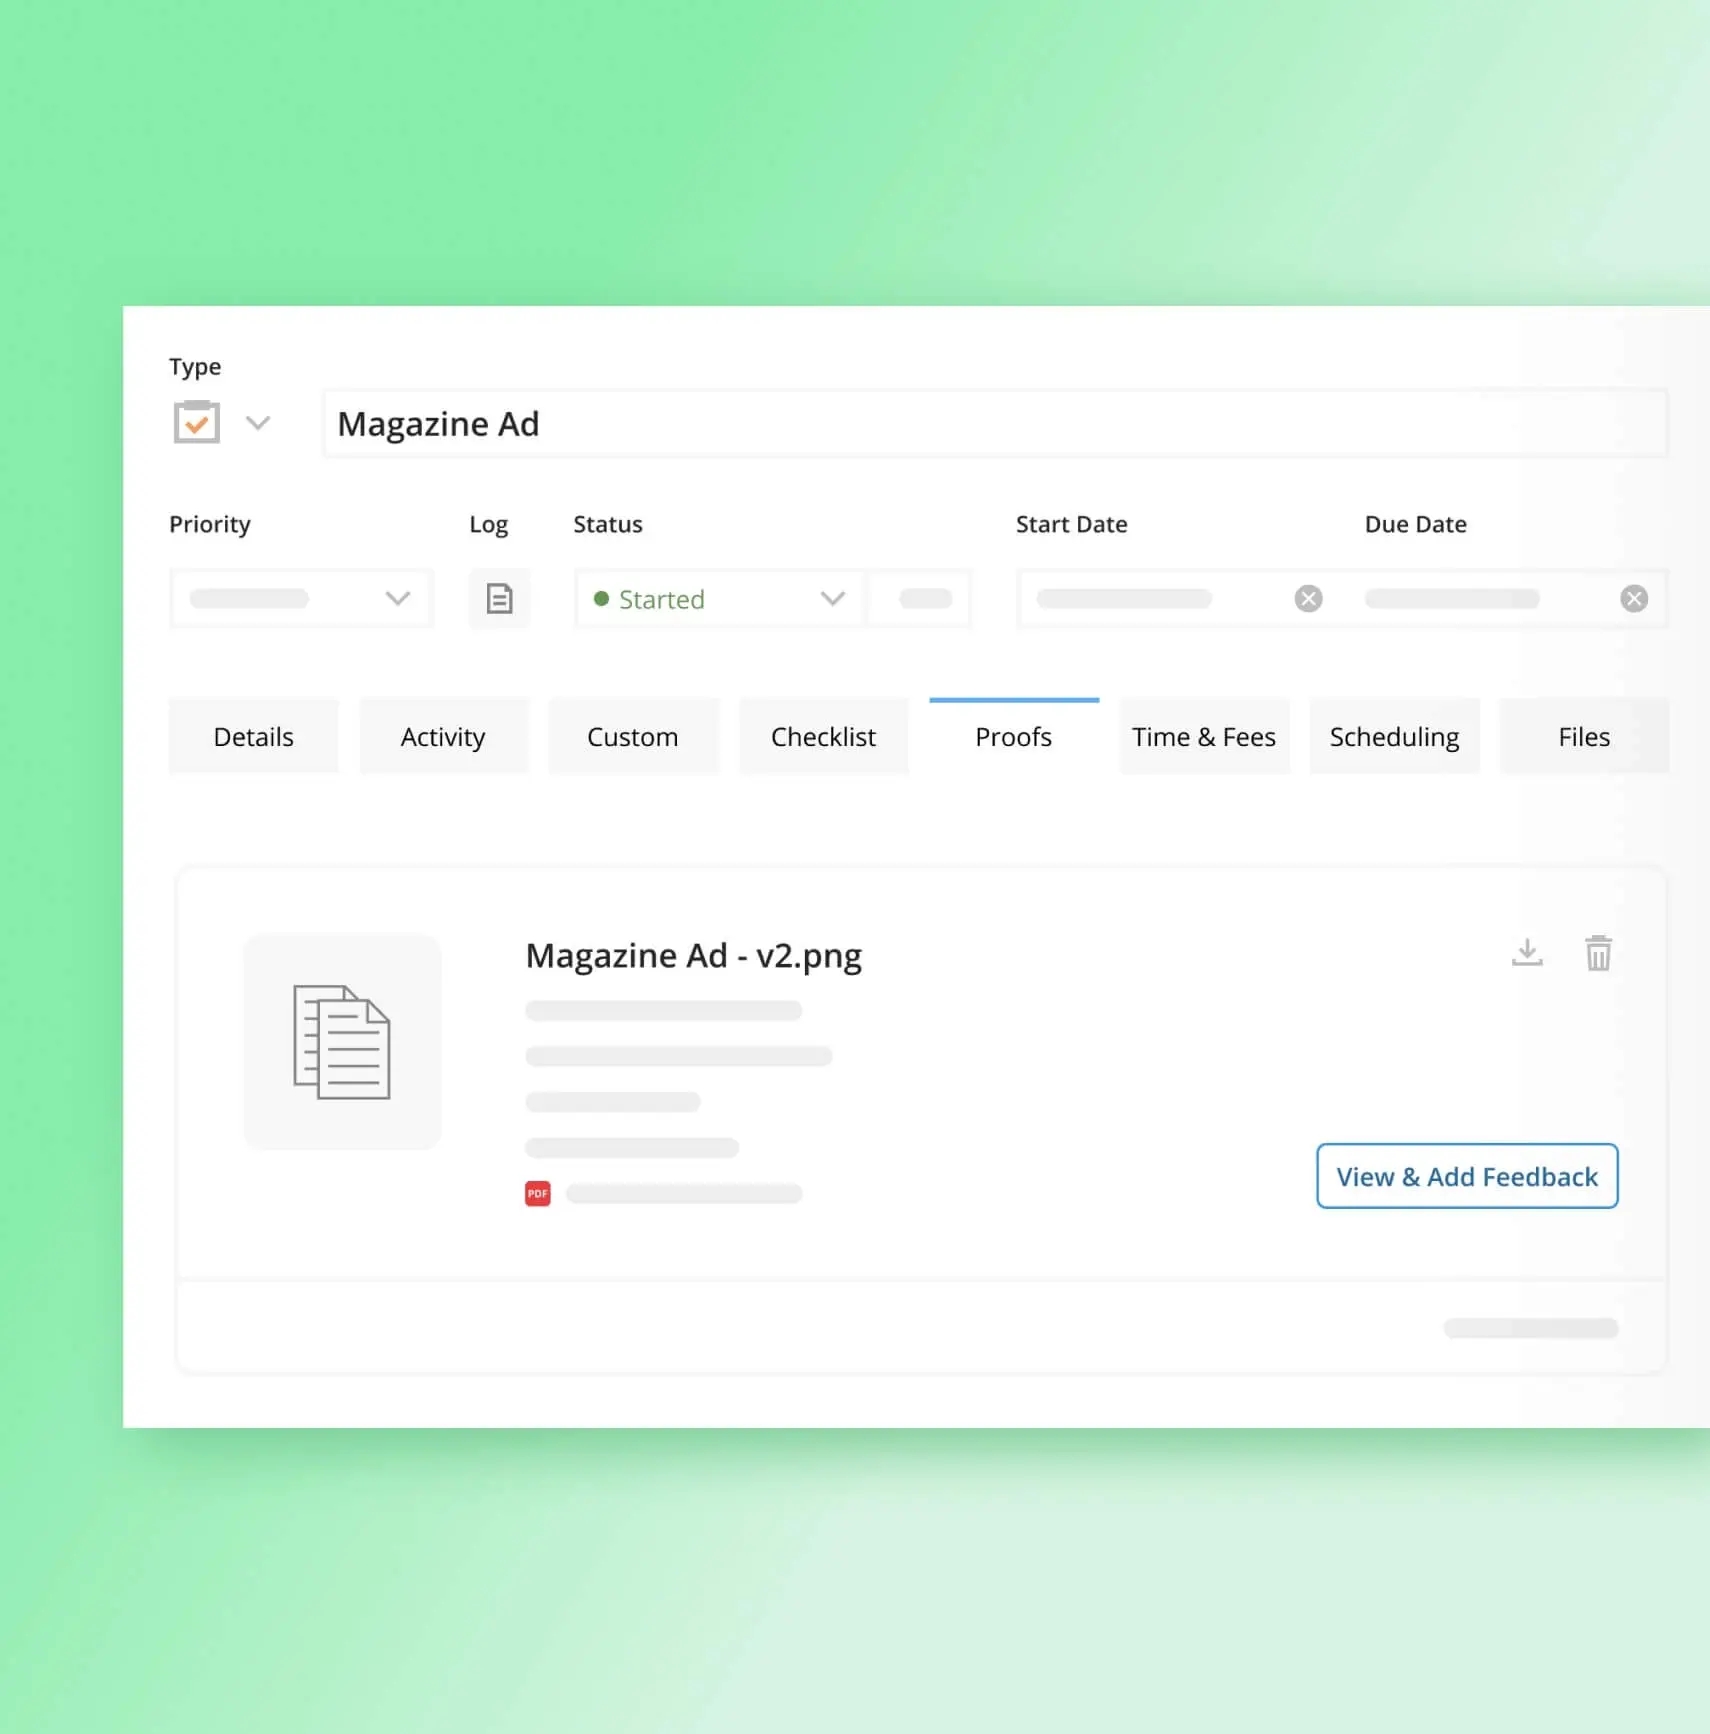
Task: Click the stacked documents icon on the proof card
Action: (x=342, y=1043)
